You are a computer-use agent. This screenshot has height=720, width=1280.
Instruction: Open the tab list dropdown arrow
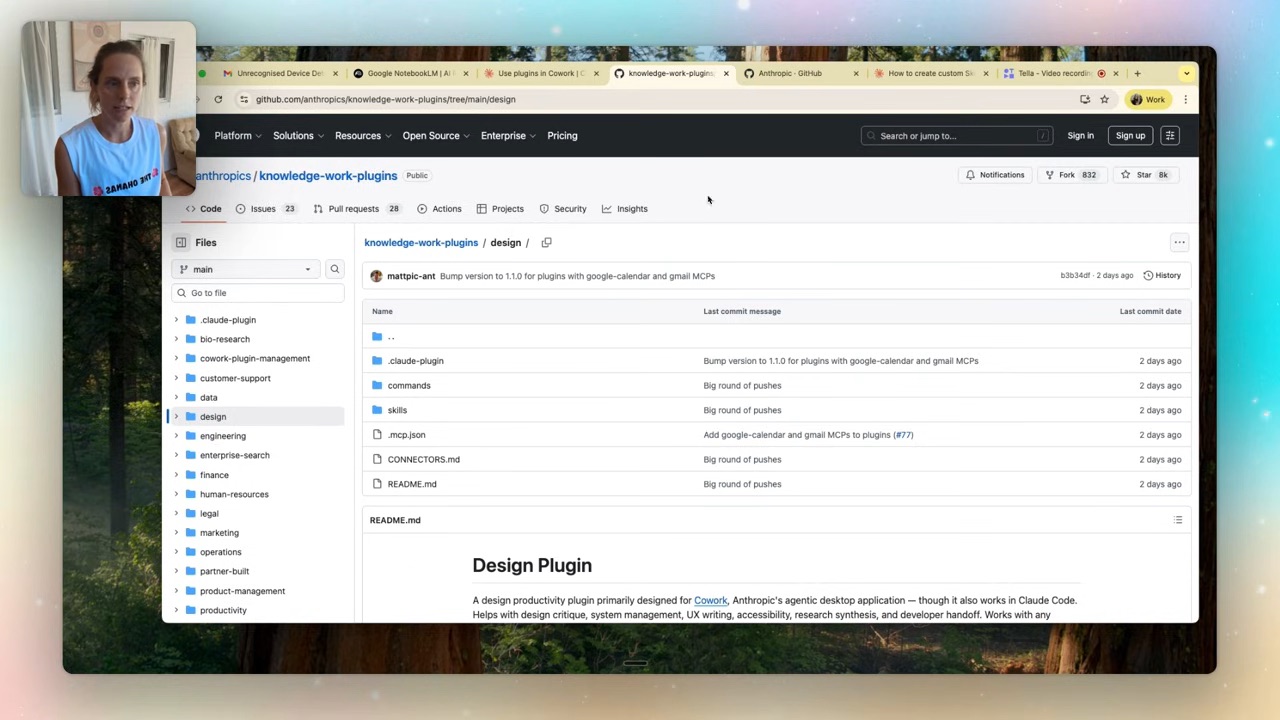coord(1186,73)
